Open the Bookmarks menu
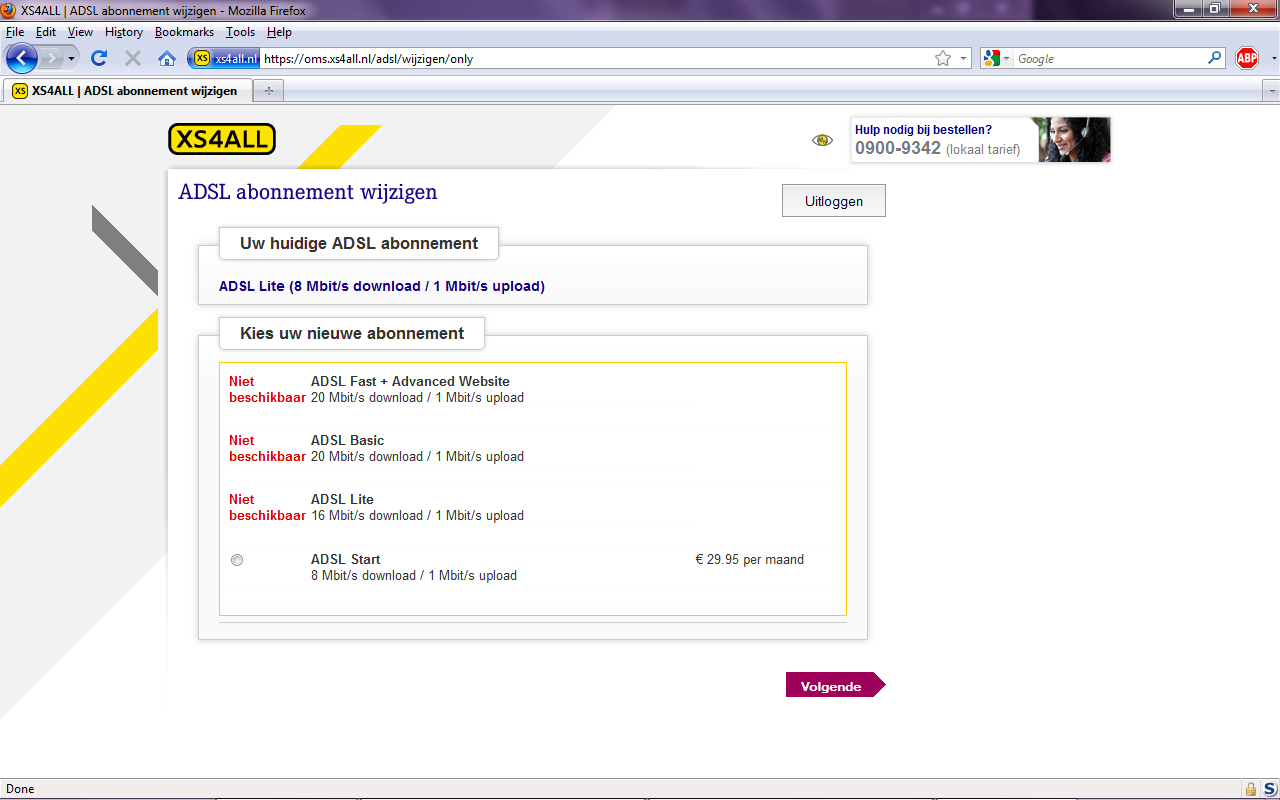This screenshot has width=1280, height=800. click(x=184, y=32)
